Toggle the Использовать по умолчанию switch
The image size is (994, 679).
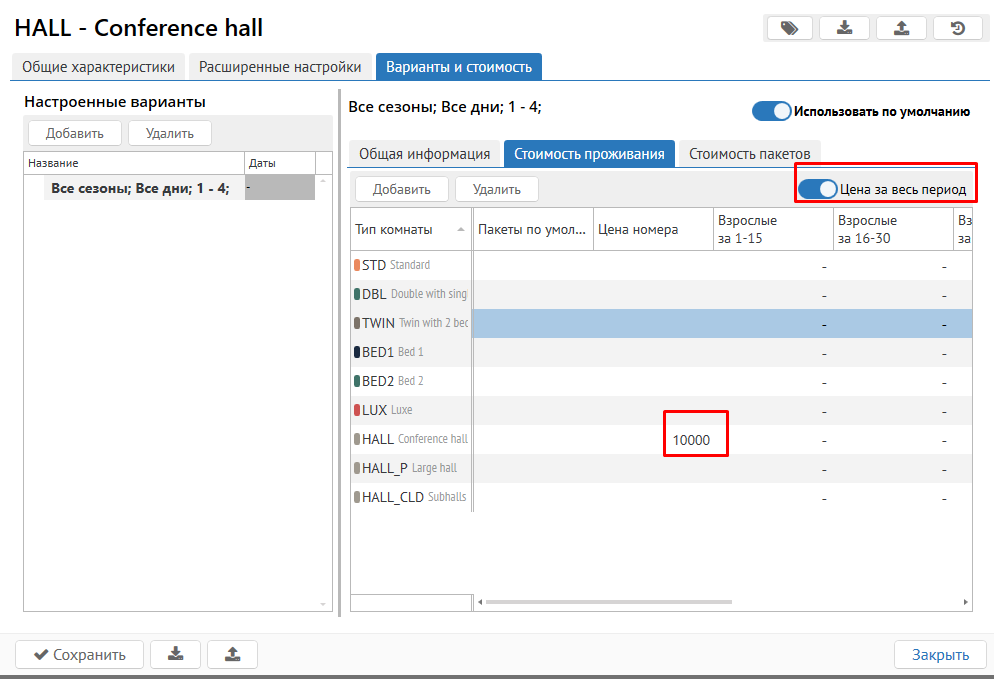click(771, 111)
